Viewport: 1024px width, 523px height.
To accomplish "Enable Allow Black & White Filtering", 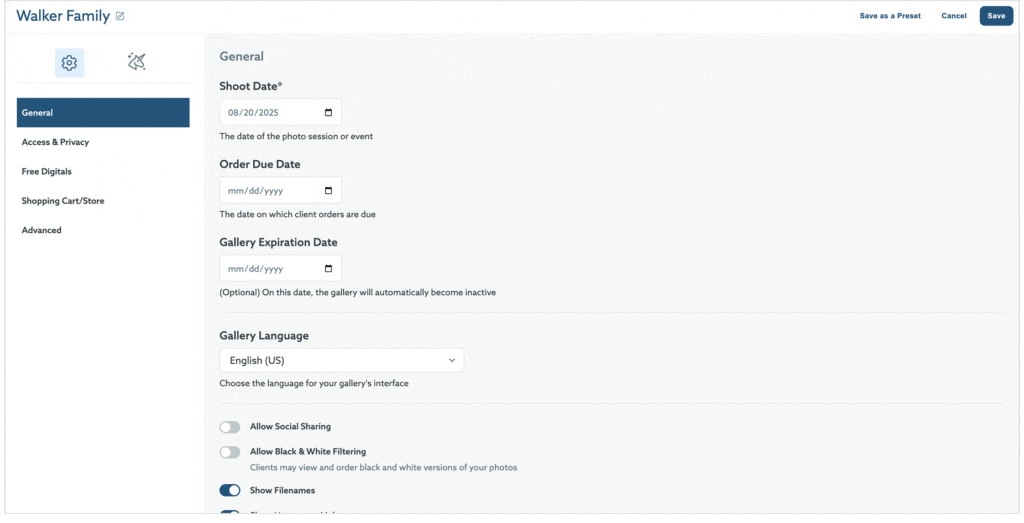I will [x=230, y=452].
